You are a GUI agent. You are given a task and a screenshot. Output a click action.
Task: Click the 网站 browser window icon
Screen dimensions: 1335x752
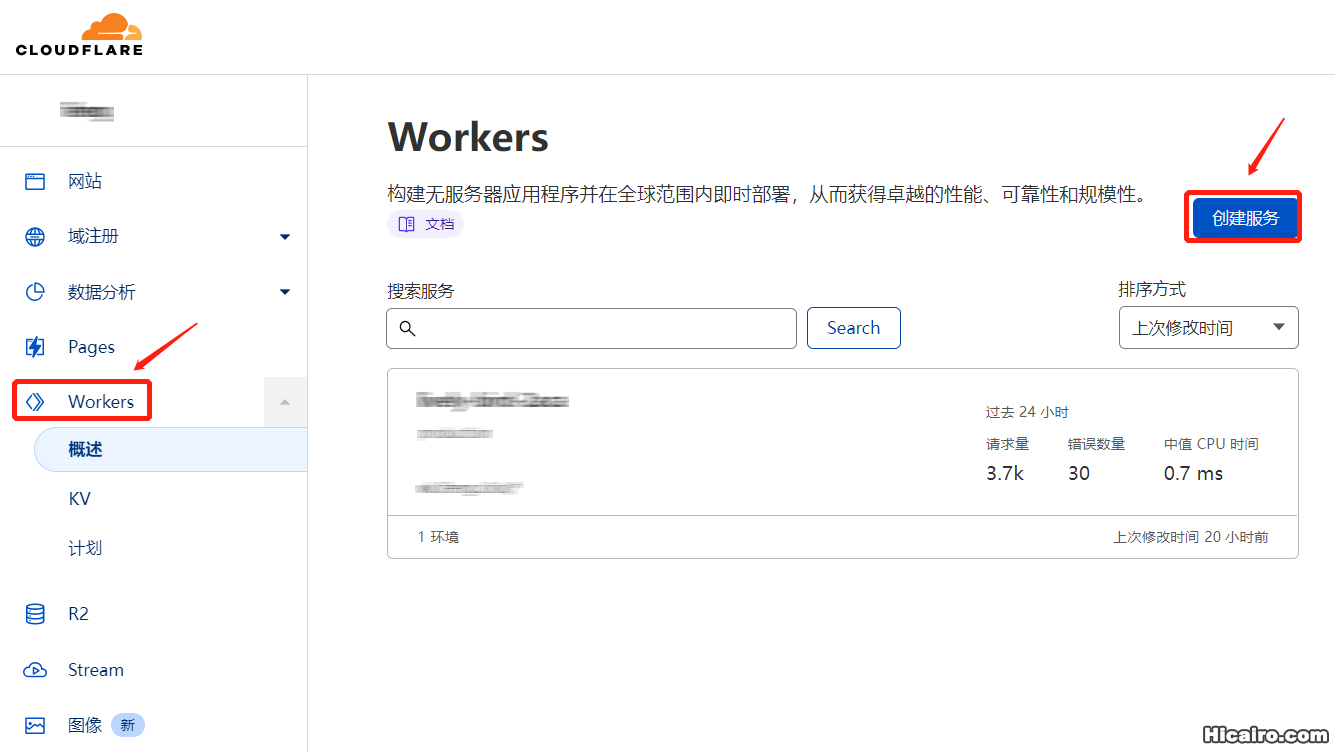point(35,181)
